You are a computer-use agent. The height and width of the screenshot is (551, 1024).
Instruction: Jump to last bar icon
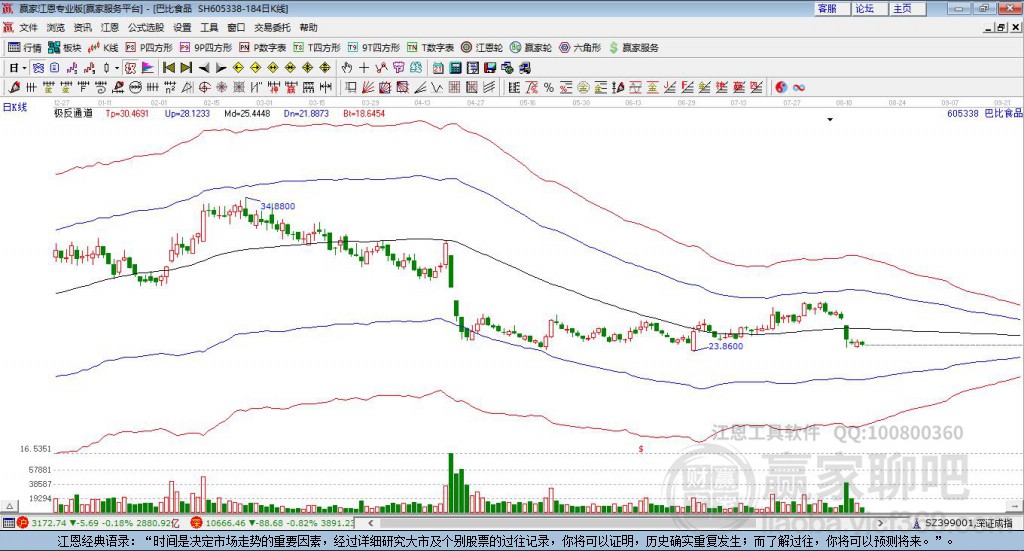point(186,68)
